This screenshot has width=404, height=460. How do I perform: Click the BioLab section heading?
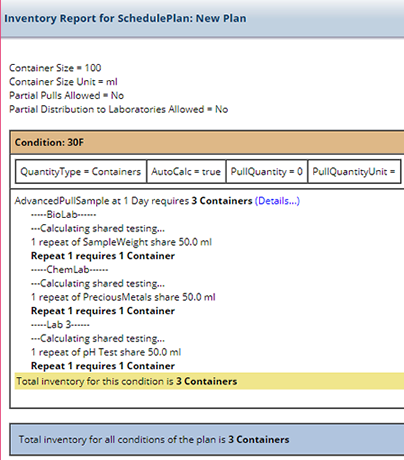tap(64, 214)
